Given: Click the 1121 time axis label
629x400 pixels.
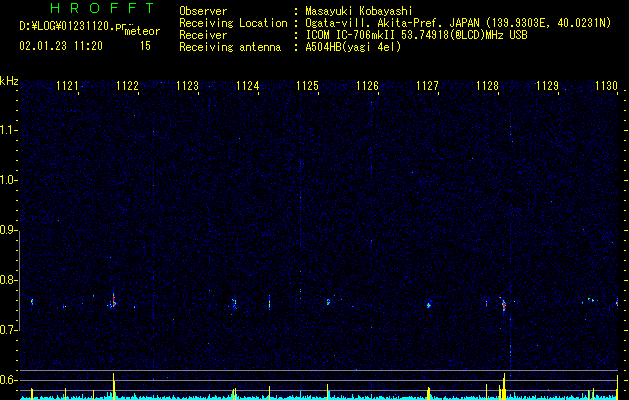Looking at the screenshot, I should [x=67, y=86].
